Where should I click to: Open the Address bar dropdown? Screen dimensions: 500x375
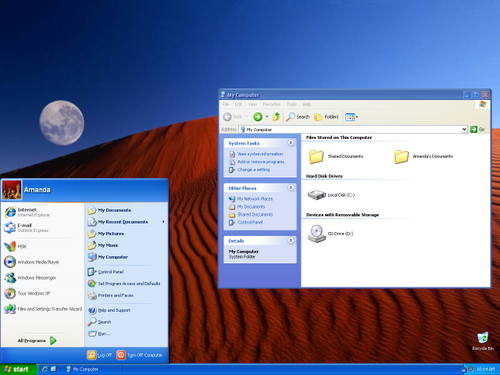(464, 129)
